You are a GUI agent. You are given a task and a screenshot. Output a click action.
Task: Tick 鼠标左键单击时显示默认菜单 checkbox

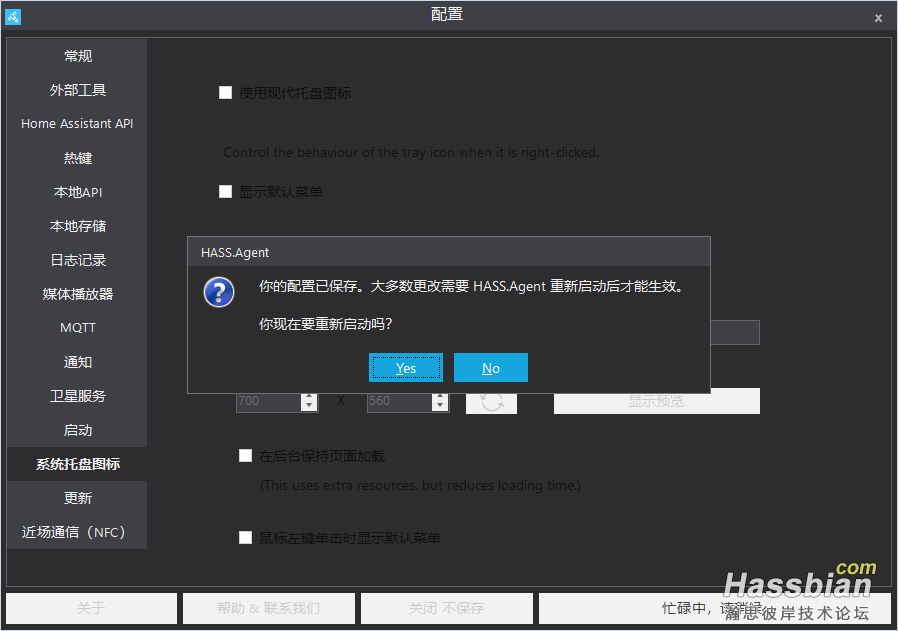(x=245, y=538)
